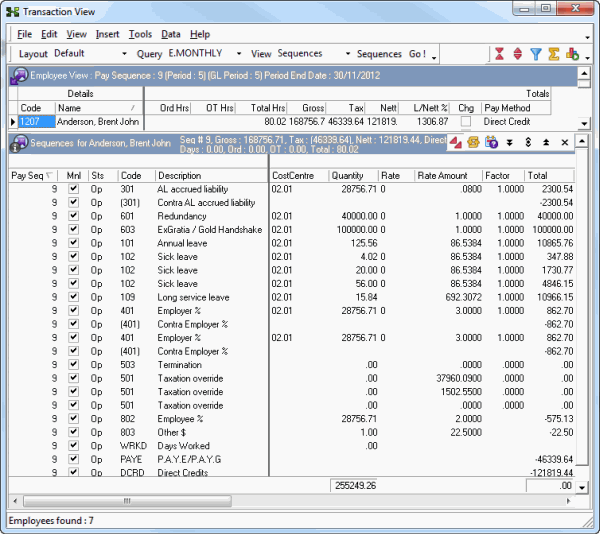Click the yellow sigma totals icon
Viewport: 600px width, 534px height.
pos(554,54)
